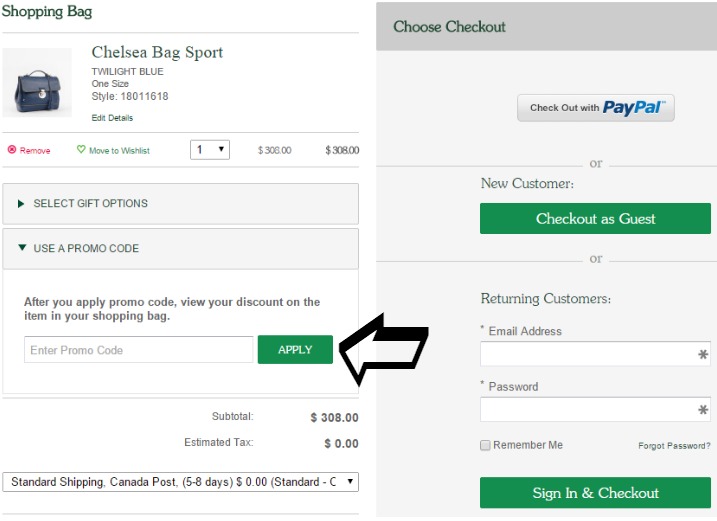Click the Sign In & Checkout button

point(595,493)
